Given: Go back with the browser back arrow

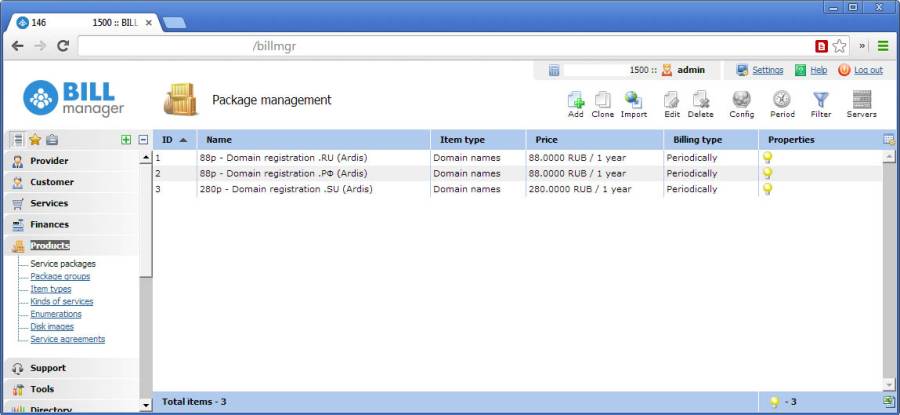Looking at the screenshot, I should coord(18,46).
